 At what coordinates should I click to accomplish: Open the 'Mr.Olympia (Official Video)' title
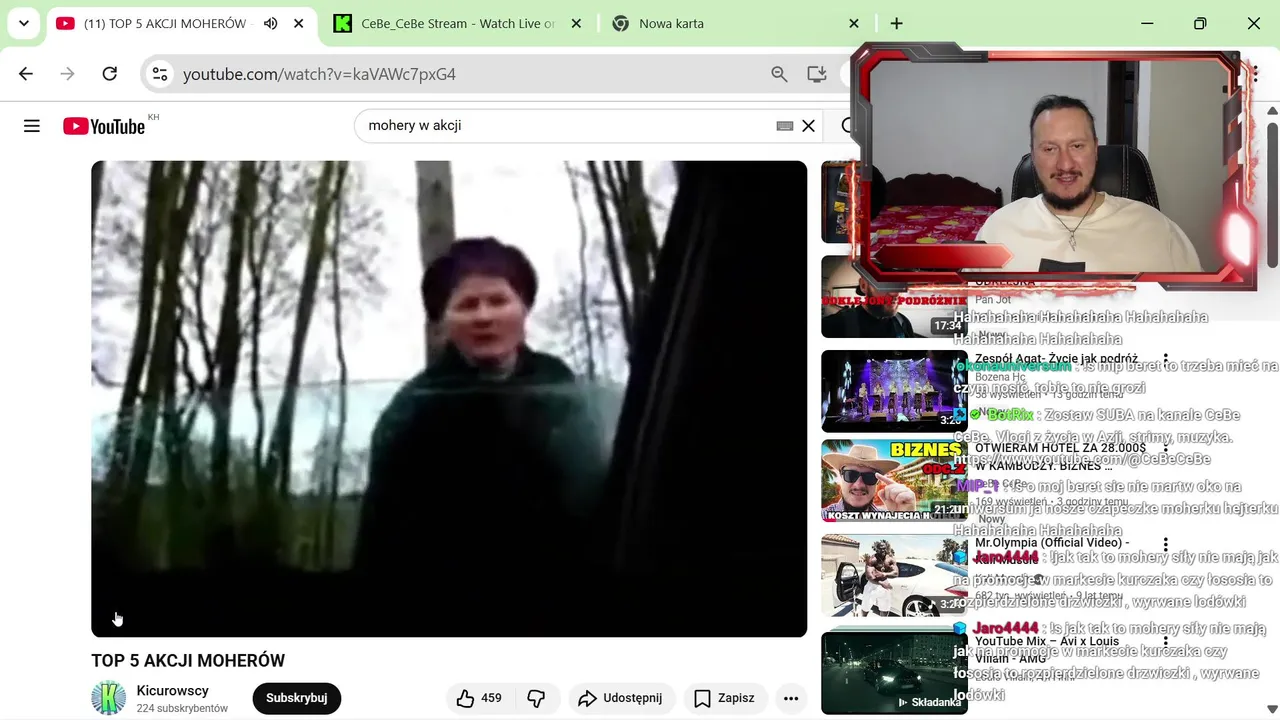(1052, 551)
